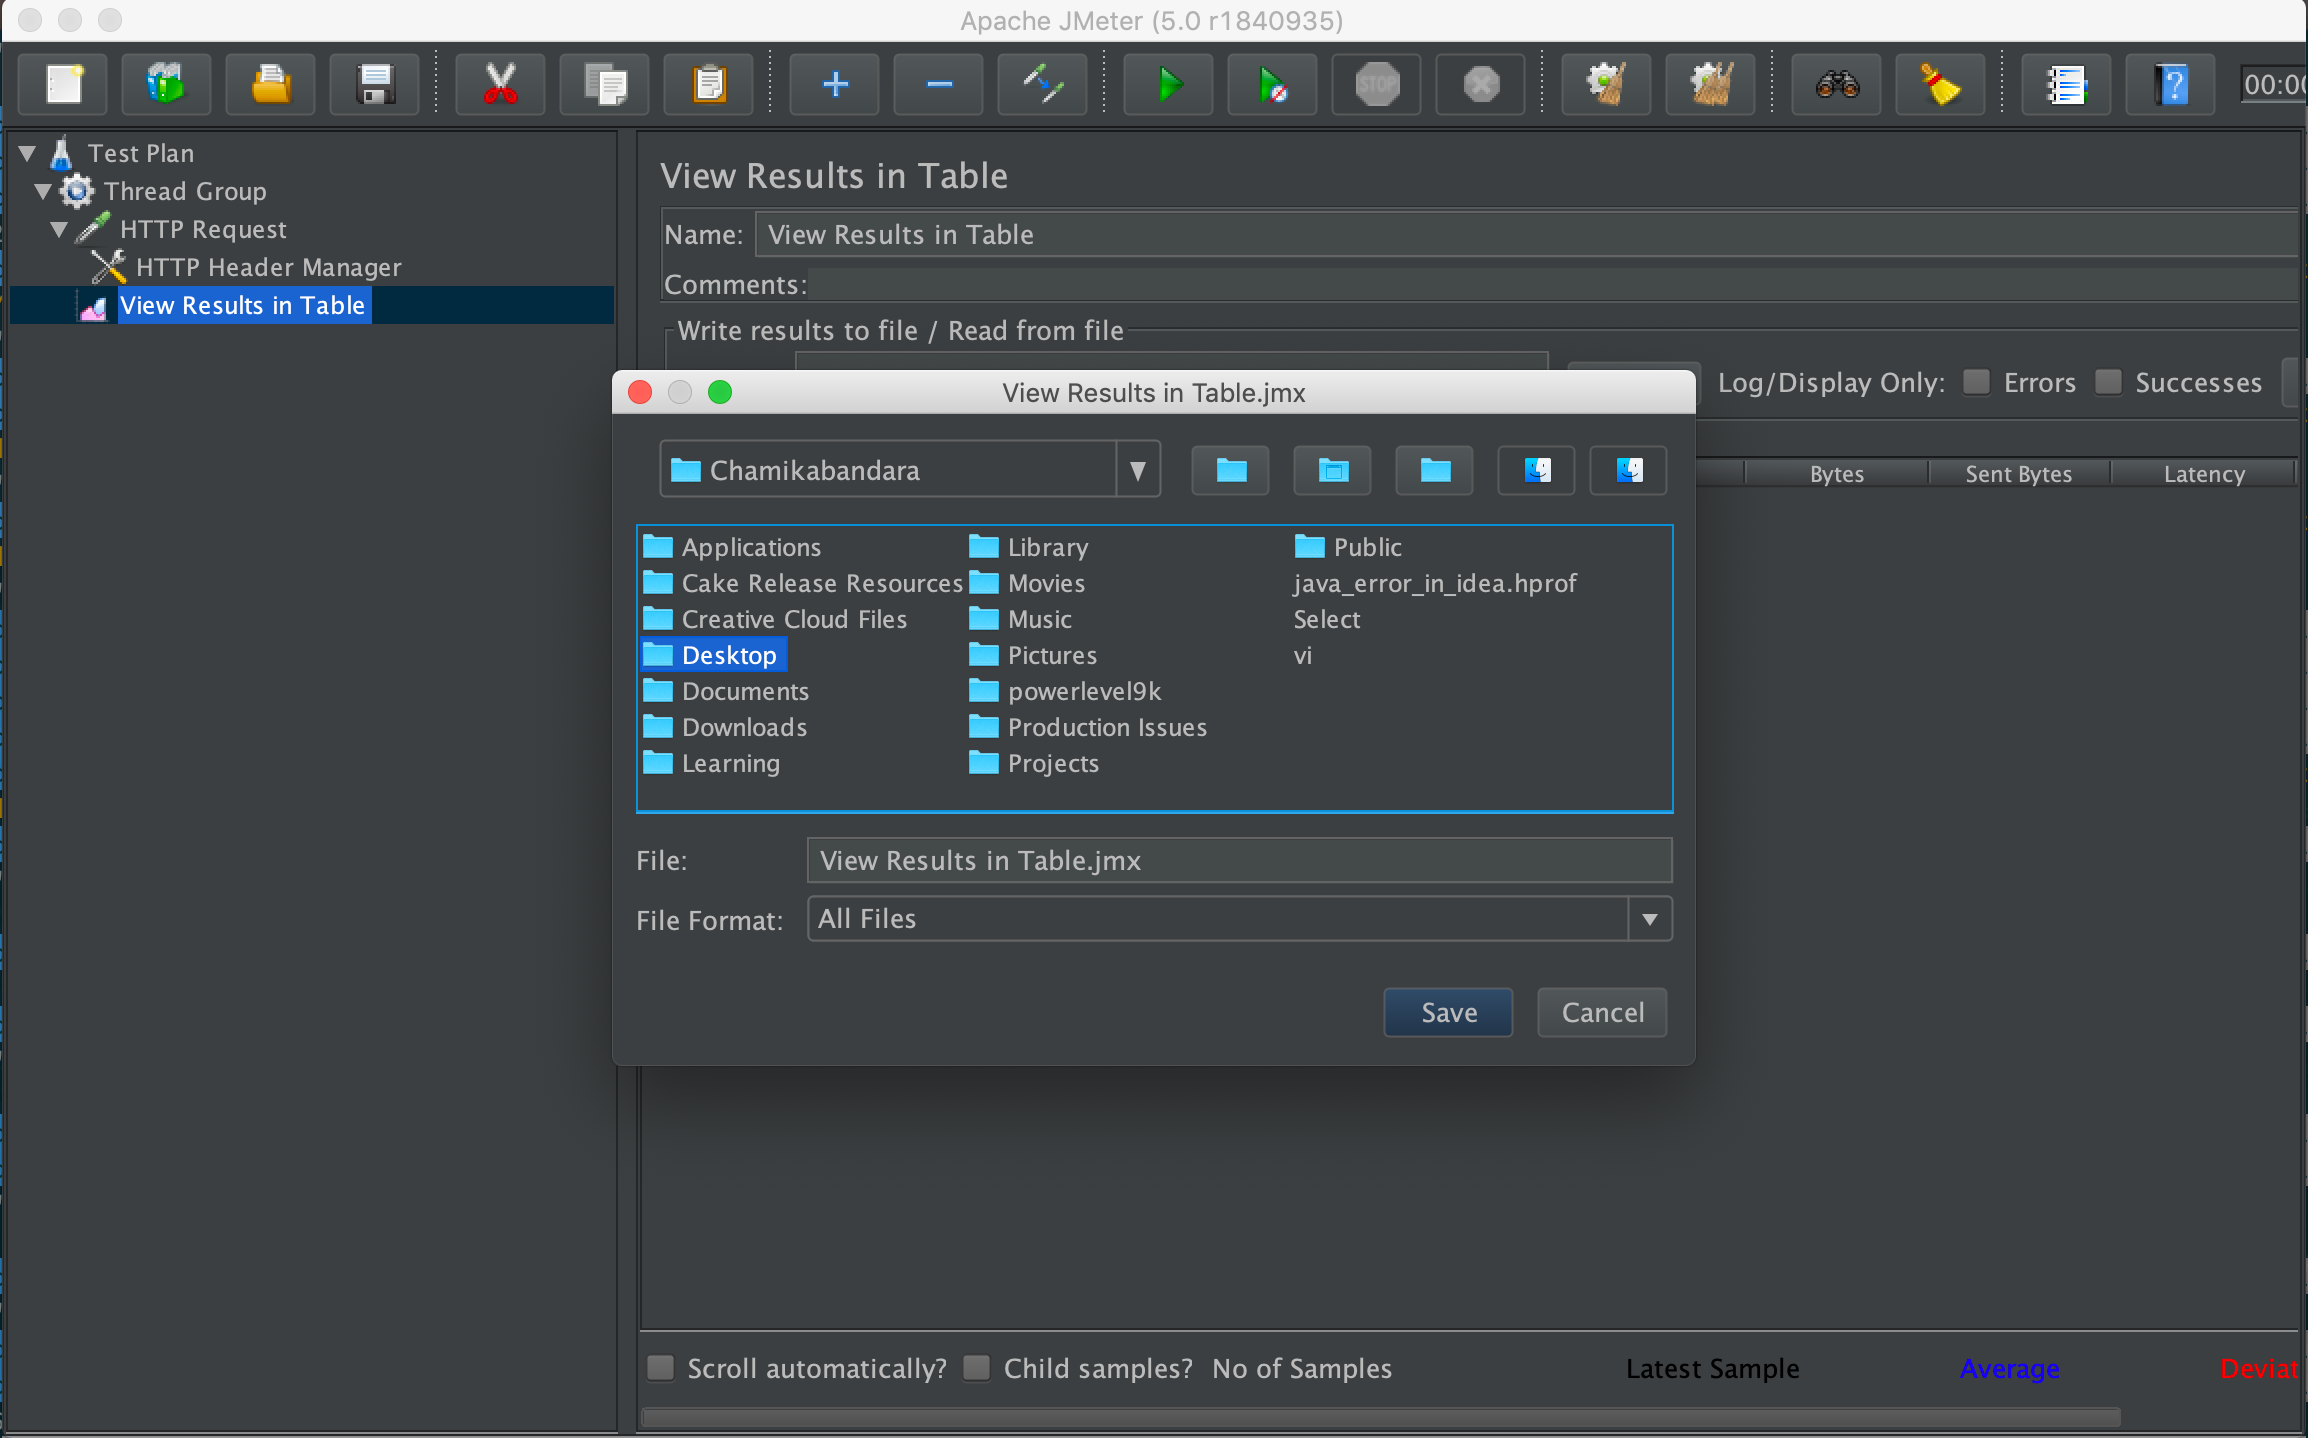
Task: Click the Expand All plus icon
Action: pyautogui.click(x=835, y=84)
